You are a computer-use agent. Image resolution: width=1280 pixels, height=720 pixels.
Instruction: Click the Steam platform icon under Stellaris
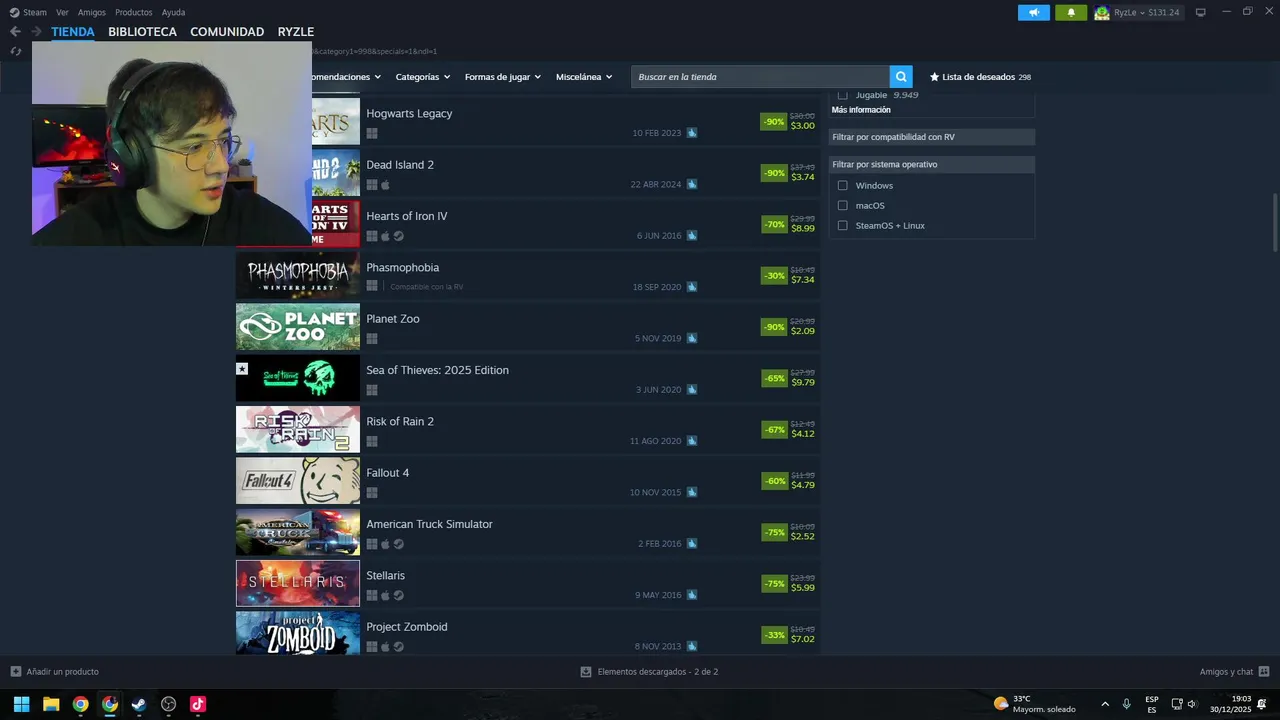(398, 595)
